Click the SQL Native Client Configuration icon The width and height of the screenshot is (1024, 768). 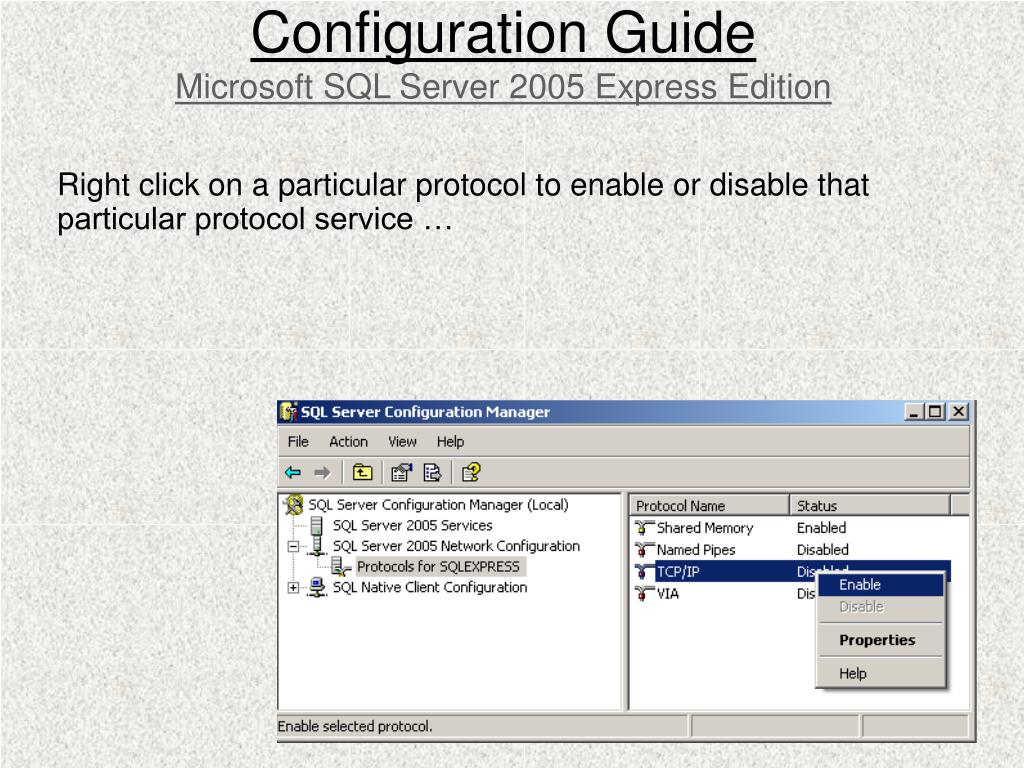tap(317, 587)
